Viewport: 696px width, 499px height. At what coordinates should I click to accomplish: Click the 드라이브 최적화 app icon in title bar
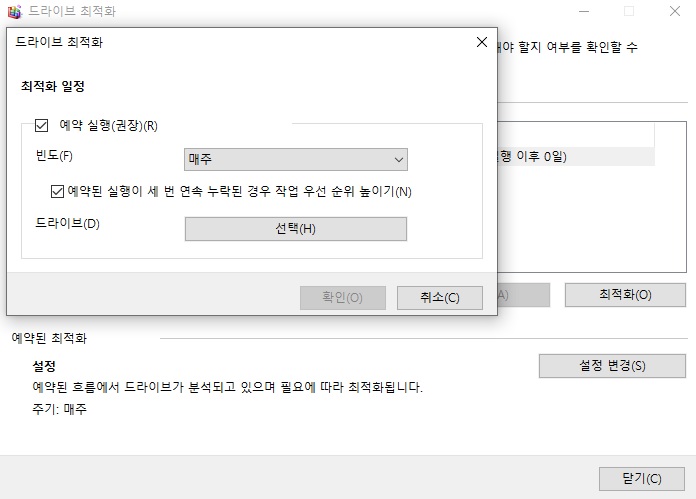(x=14, y=11)
